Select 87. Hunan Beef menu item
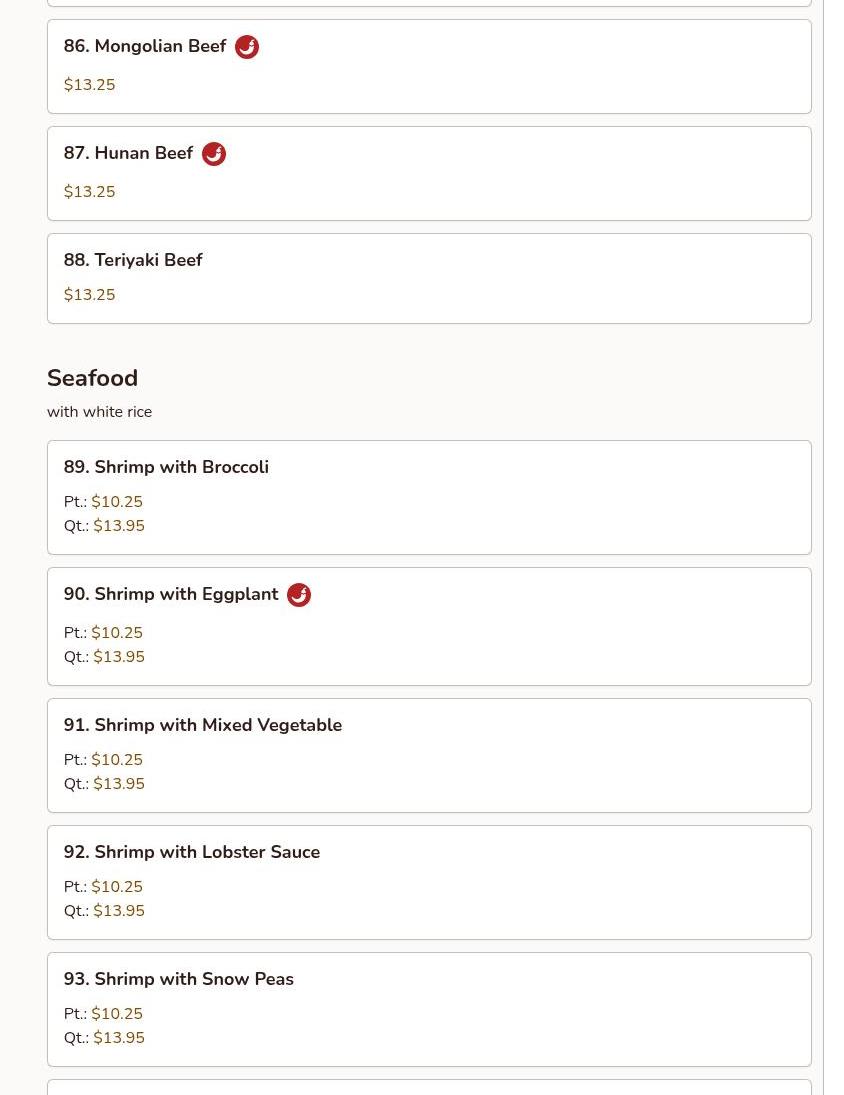The image size is (844, 1095). click(x=128, y=154)
